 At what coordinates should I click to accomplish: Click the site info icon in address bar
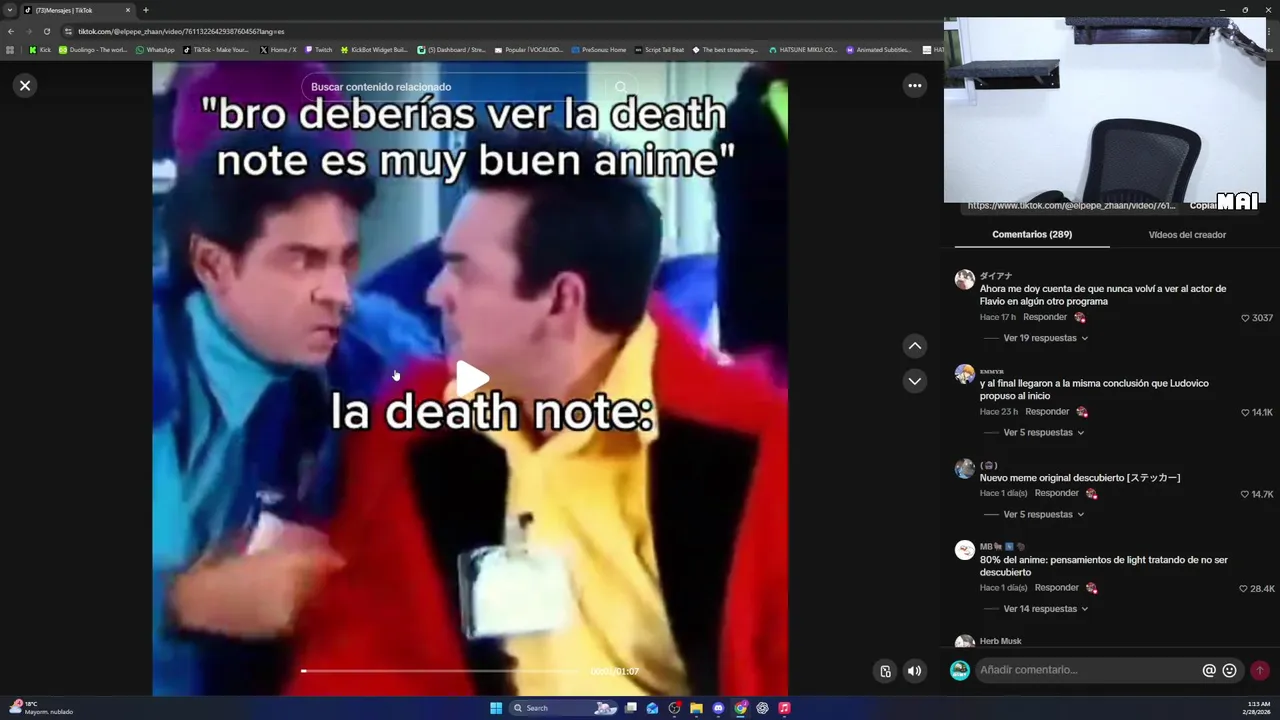(x=68, y=31)
